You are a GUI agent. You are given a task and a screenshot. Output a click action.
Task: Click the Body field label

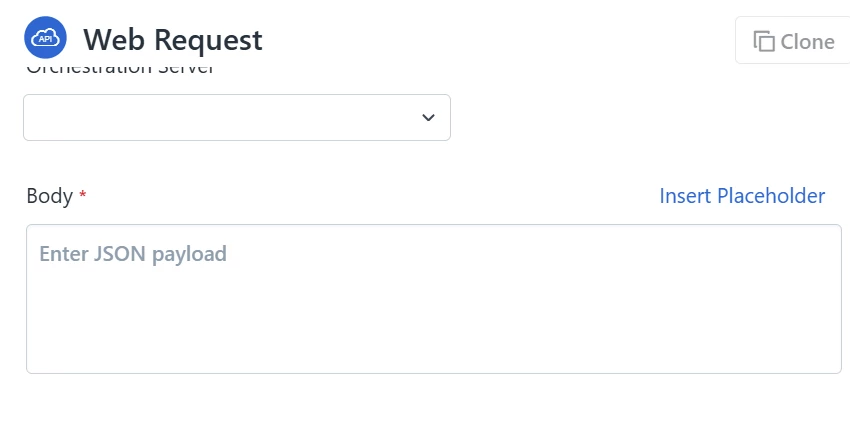(x=49, y=196)
